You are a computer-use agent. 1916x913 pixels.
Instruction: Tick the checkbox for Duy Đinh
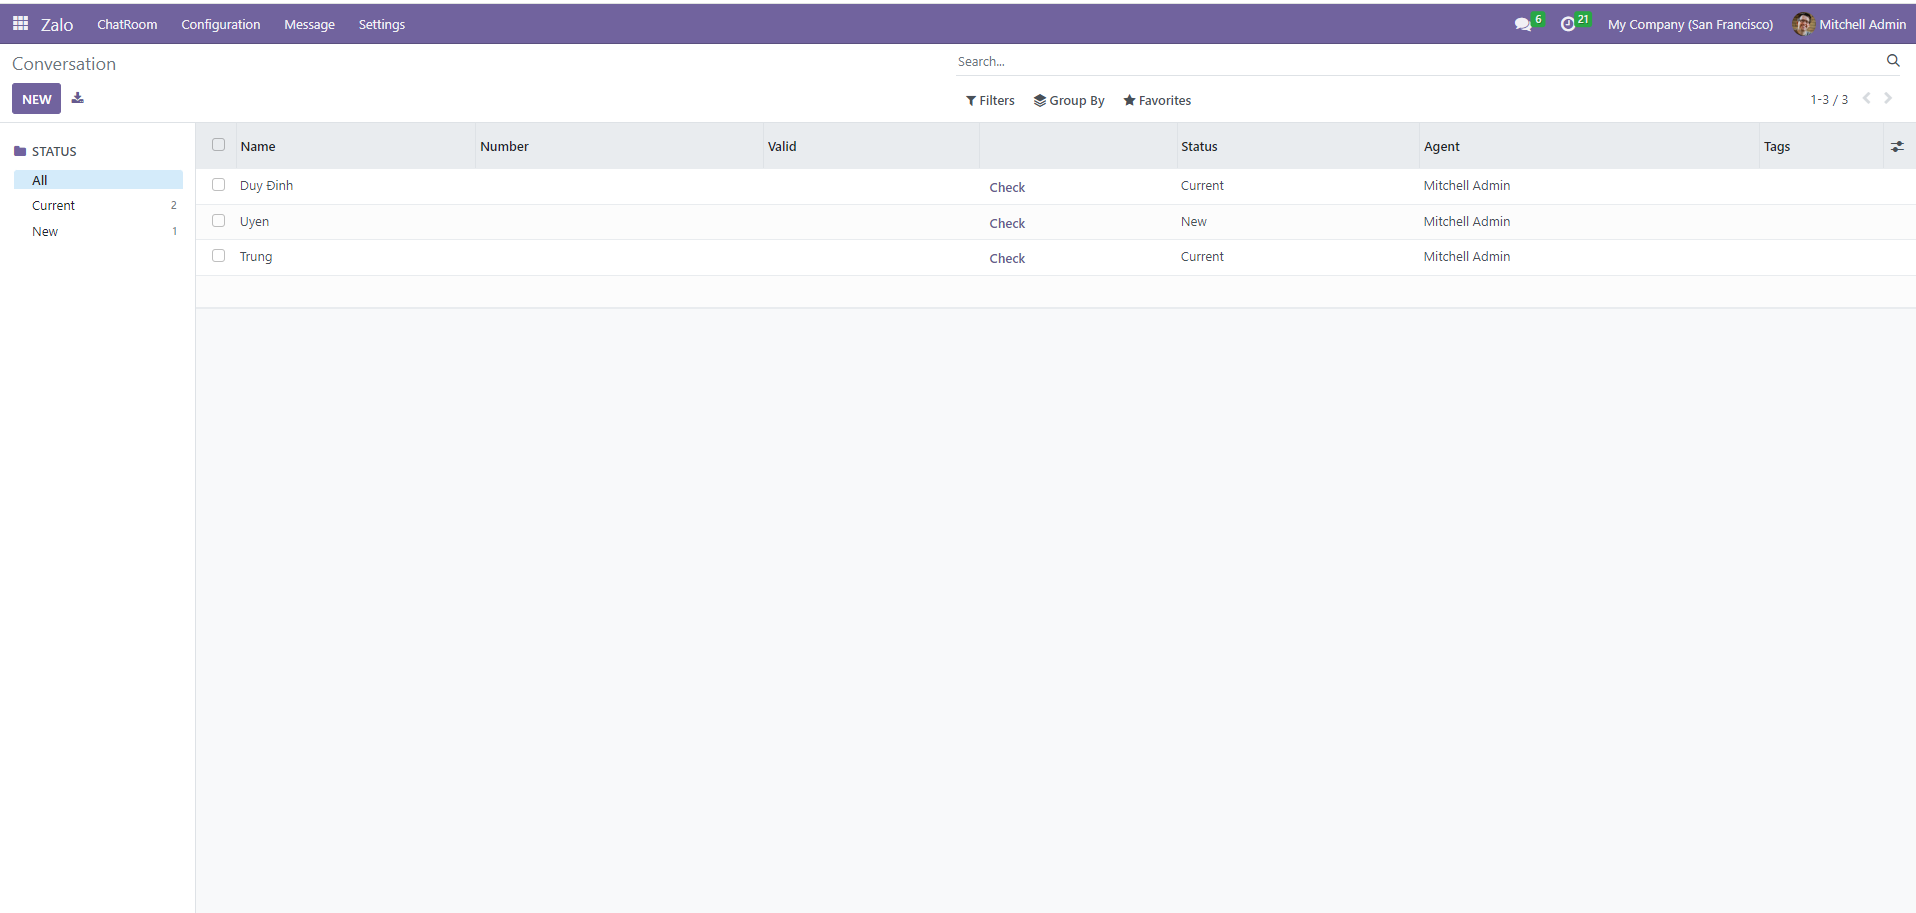coord(218,185)
